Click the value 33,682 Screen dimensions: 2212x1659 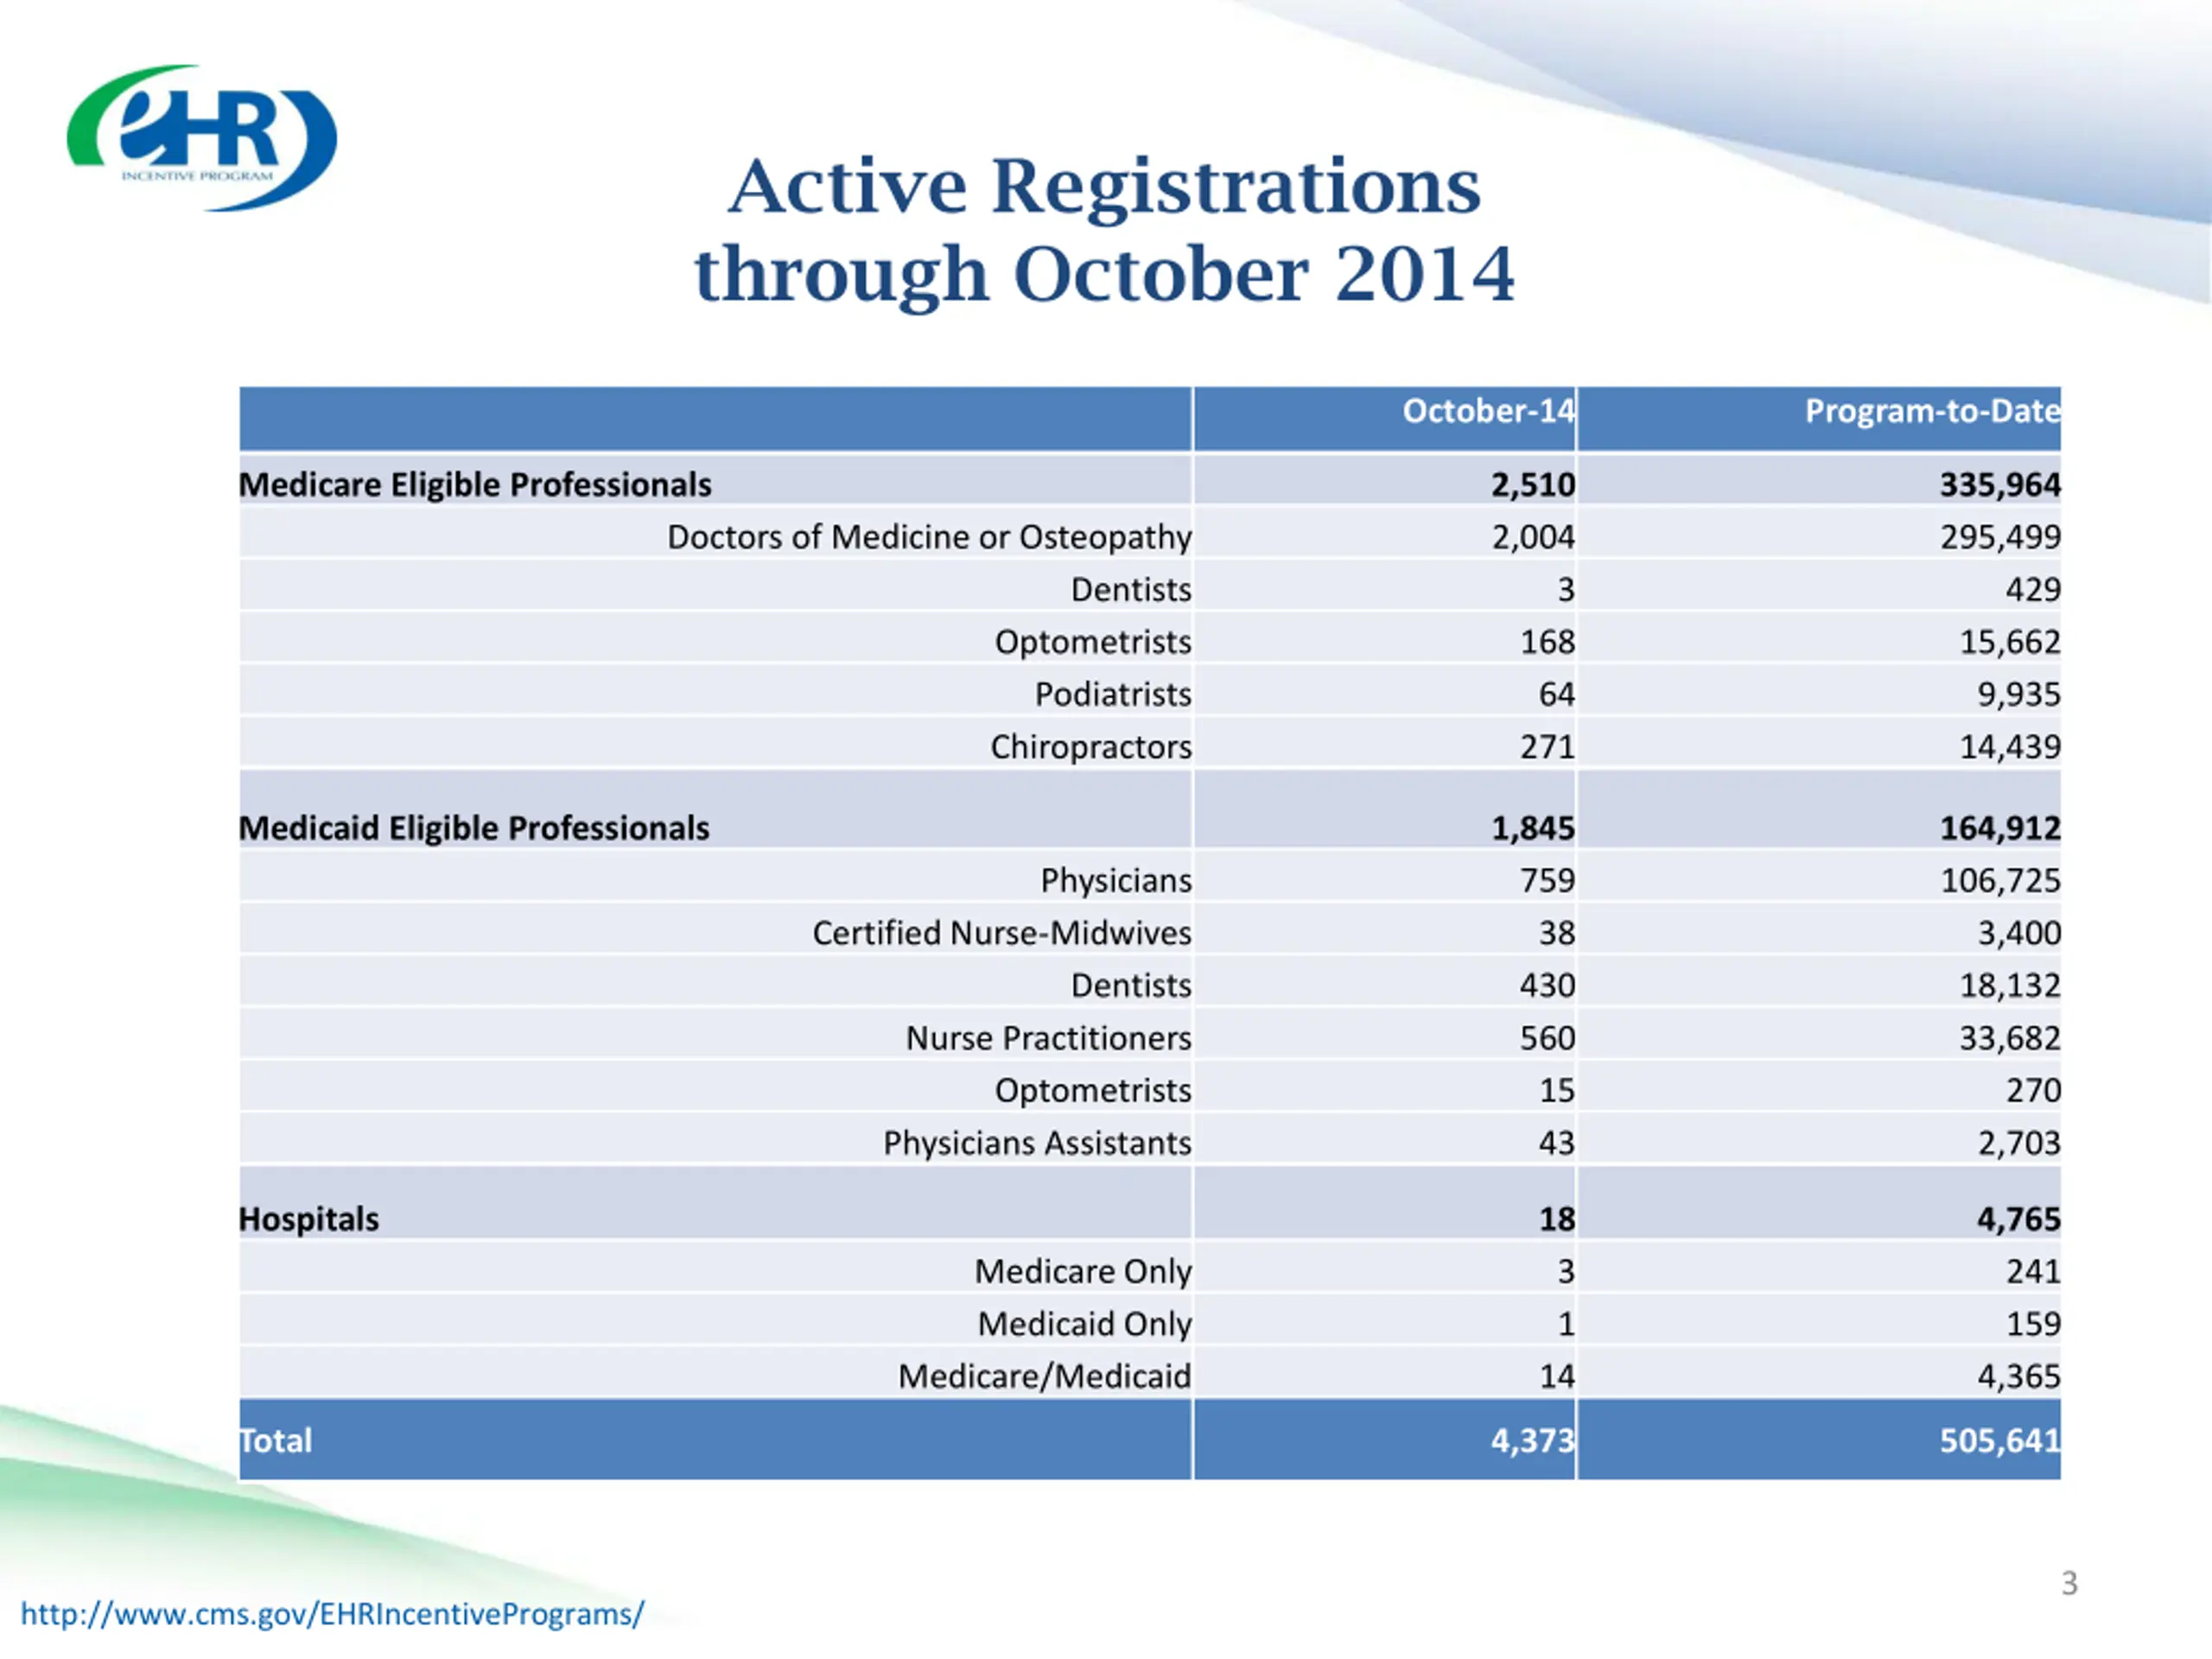tap(2009, 1038)
